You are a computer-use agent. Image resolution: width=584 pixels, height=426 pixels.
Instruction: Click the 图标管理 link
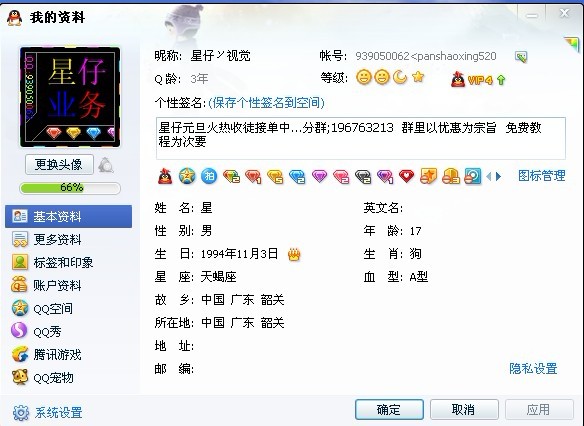542,176
